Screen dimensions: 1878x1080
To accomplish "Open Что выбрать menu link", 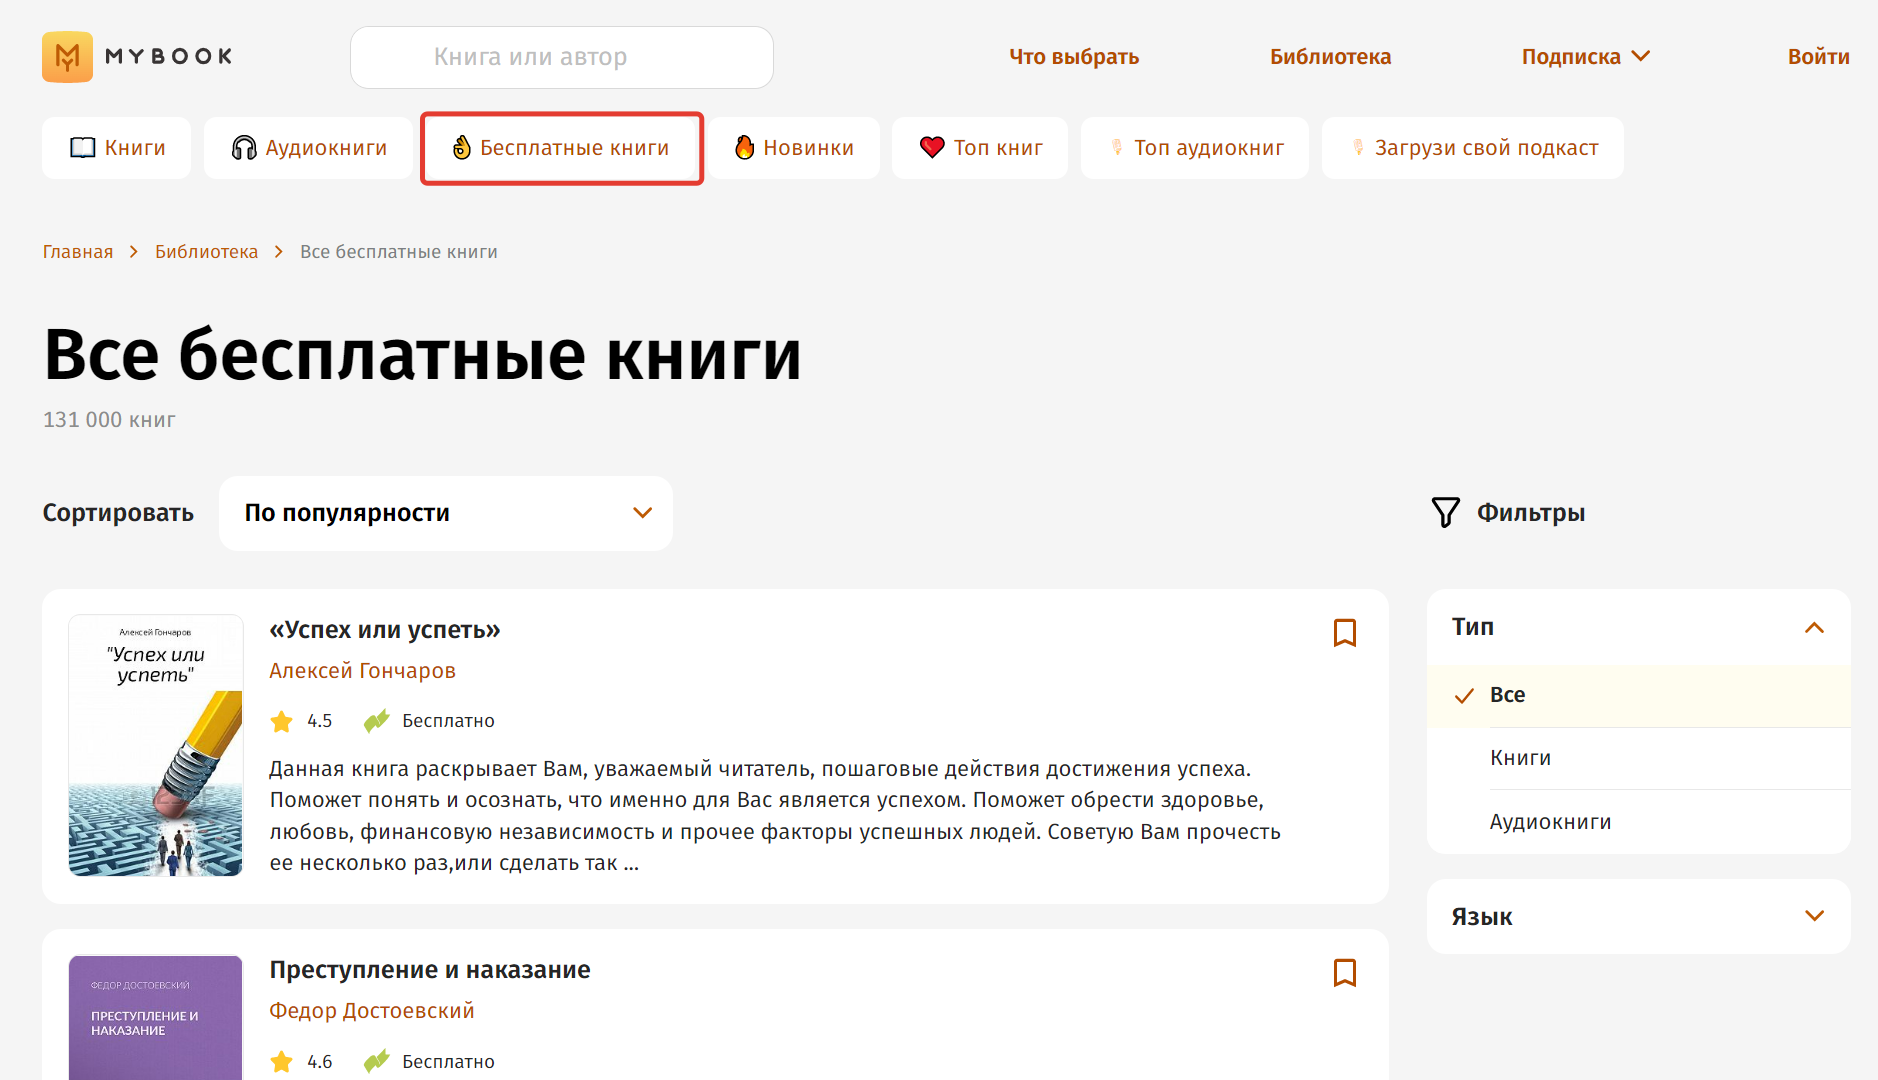I will click(1074, 57).
